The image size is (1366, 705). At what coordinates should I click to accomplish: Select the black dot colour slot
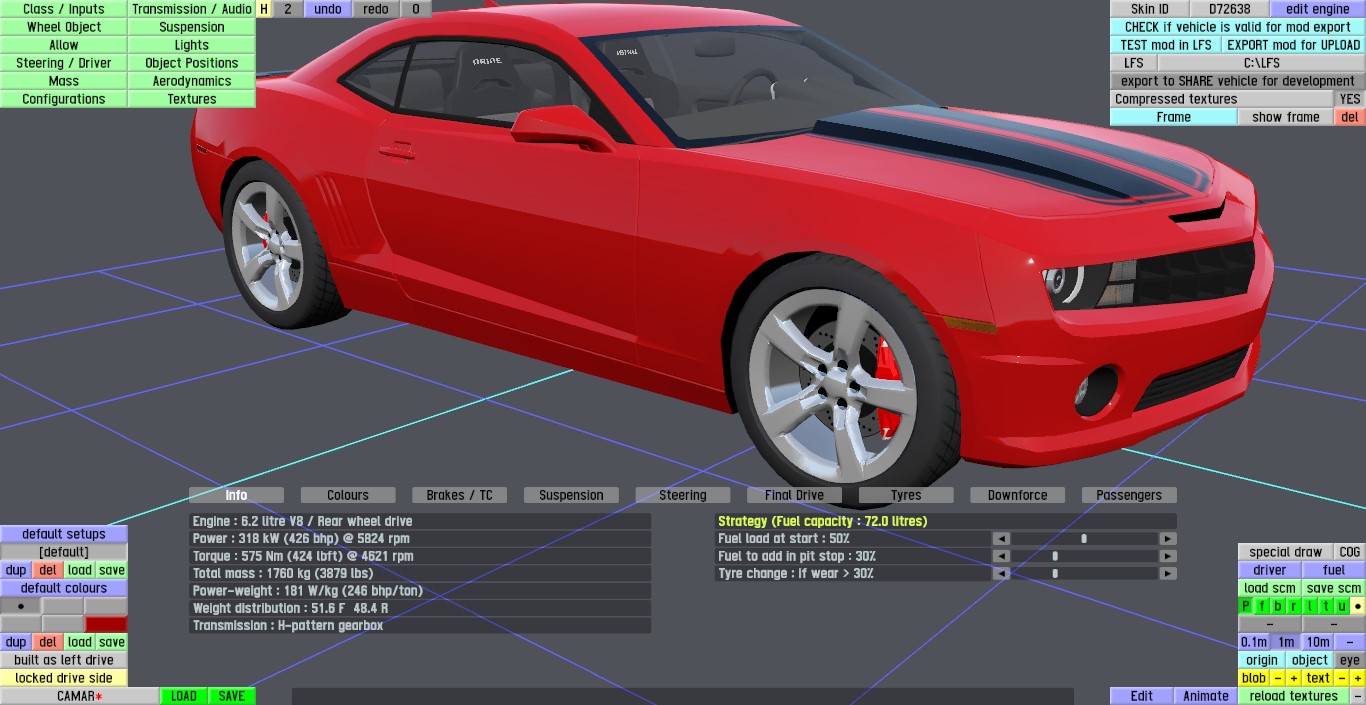tap(21, 606)
